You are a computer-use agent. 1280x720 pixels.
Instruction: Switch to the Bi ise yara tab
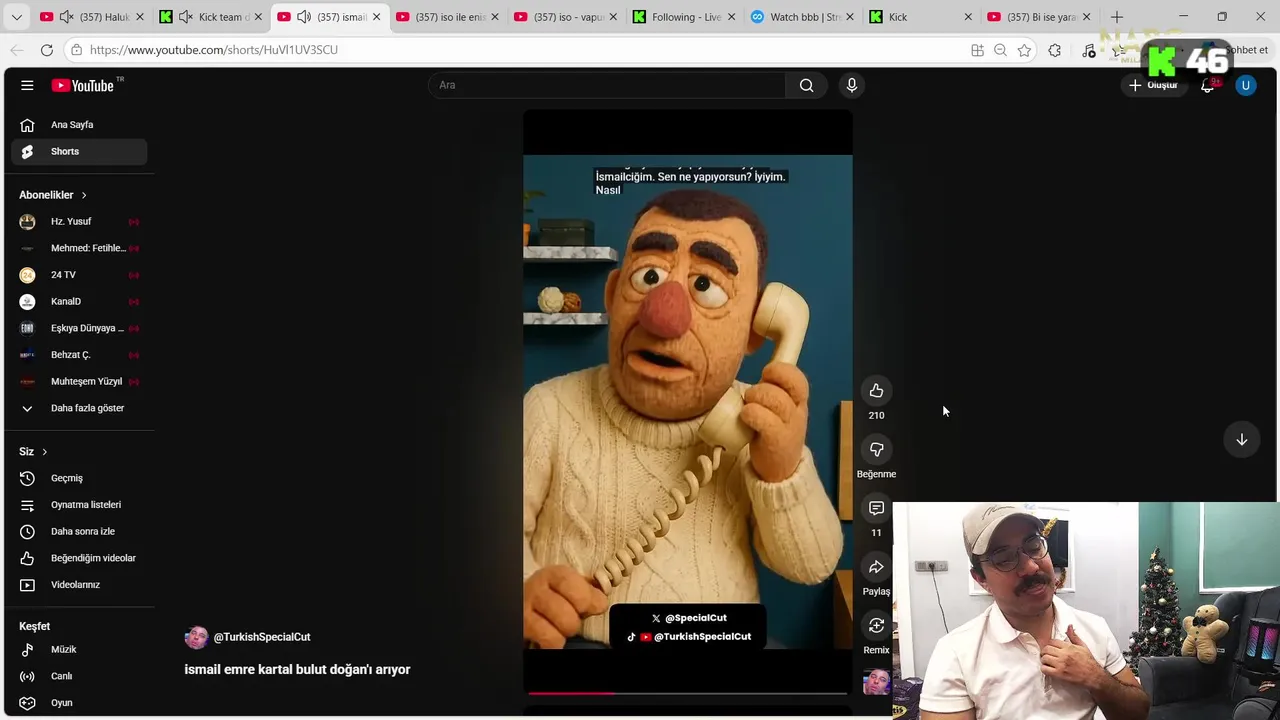point(1041,17)
